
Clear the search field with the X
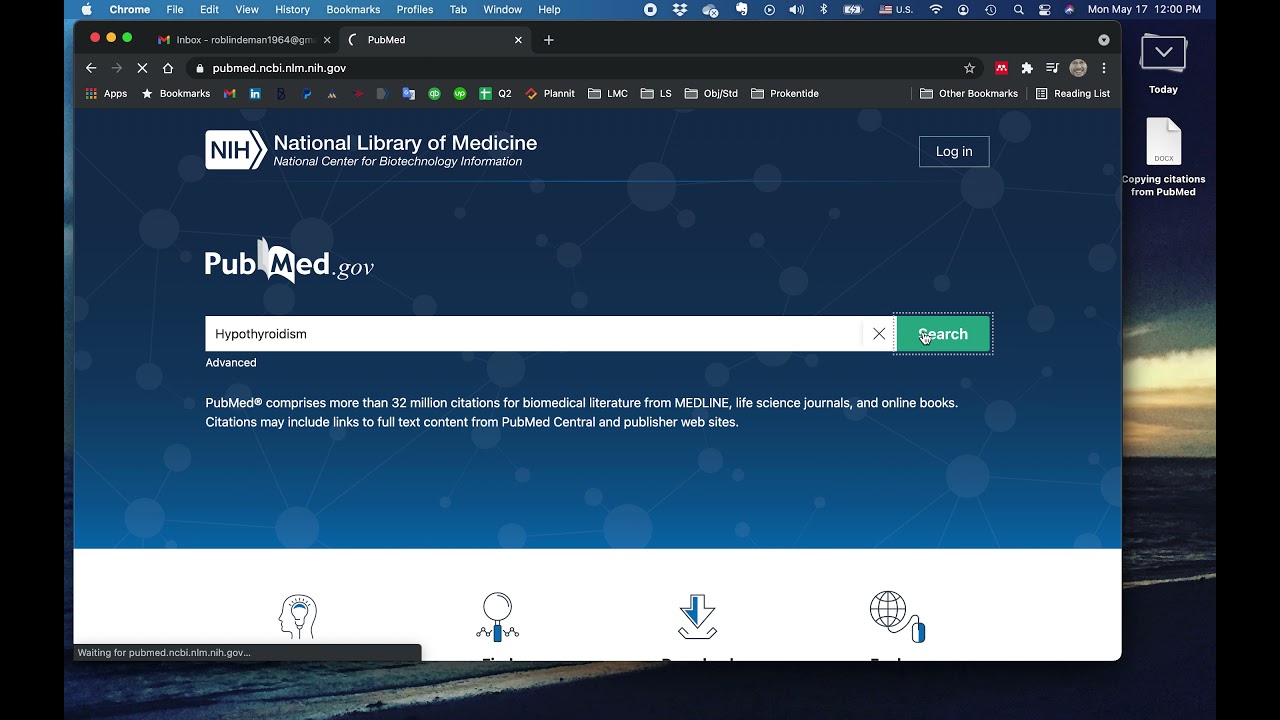[879, 334]
